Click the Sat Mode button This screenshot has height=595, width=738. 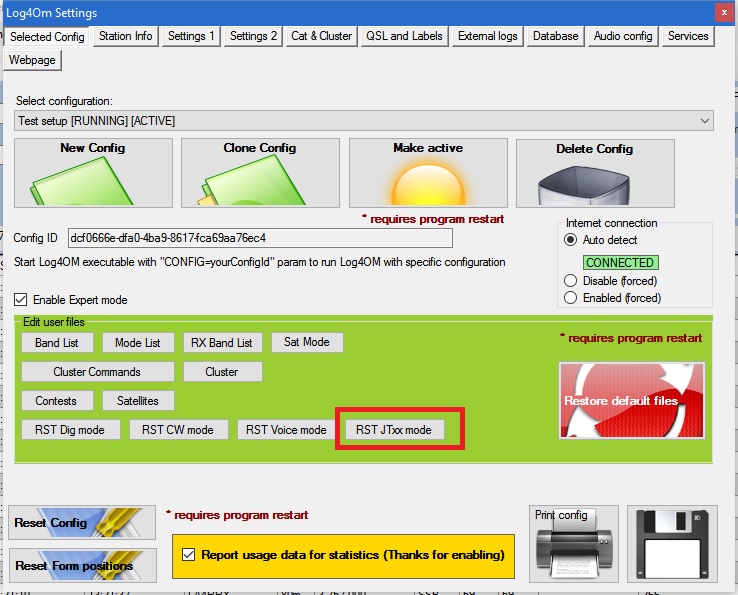307,342
